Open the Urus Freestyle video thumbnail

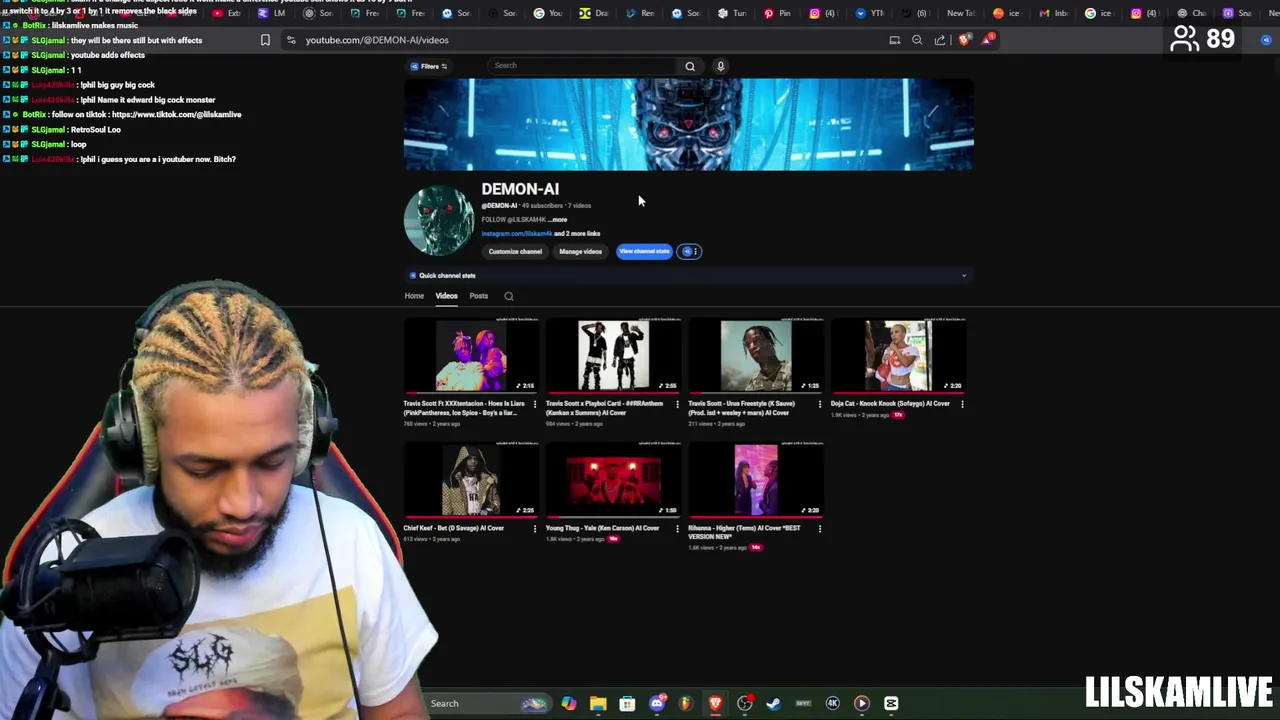pos(756,355)
